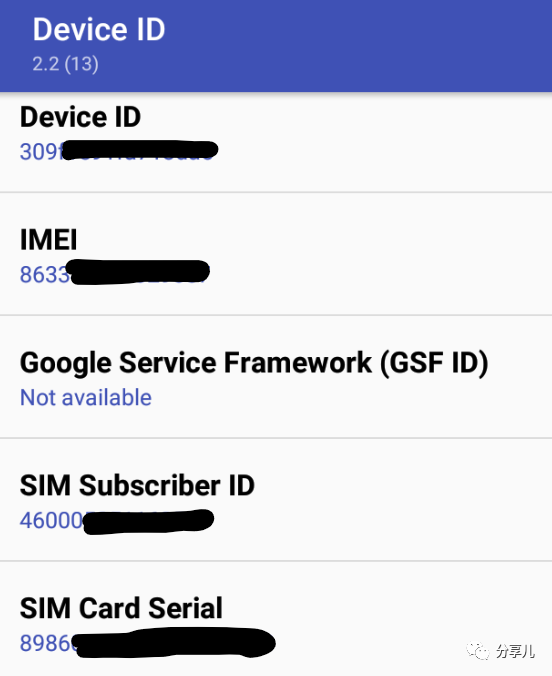Viewport: 552px width, 676px height.
Task: Tap the redacted portion of SIM Subscriber ID
Action: [x=148, y=522]
